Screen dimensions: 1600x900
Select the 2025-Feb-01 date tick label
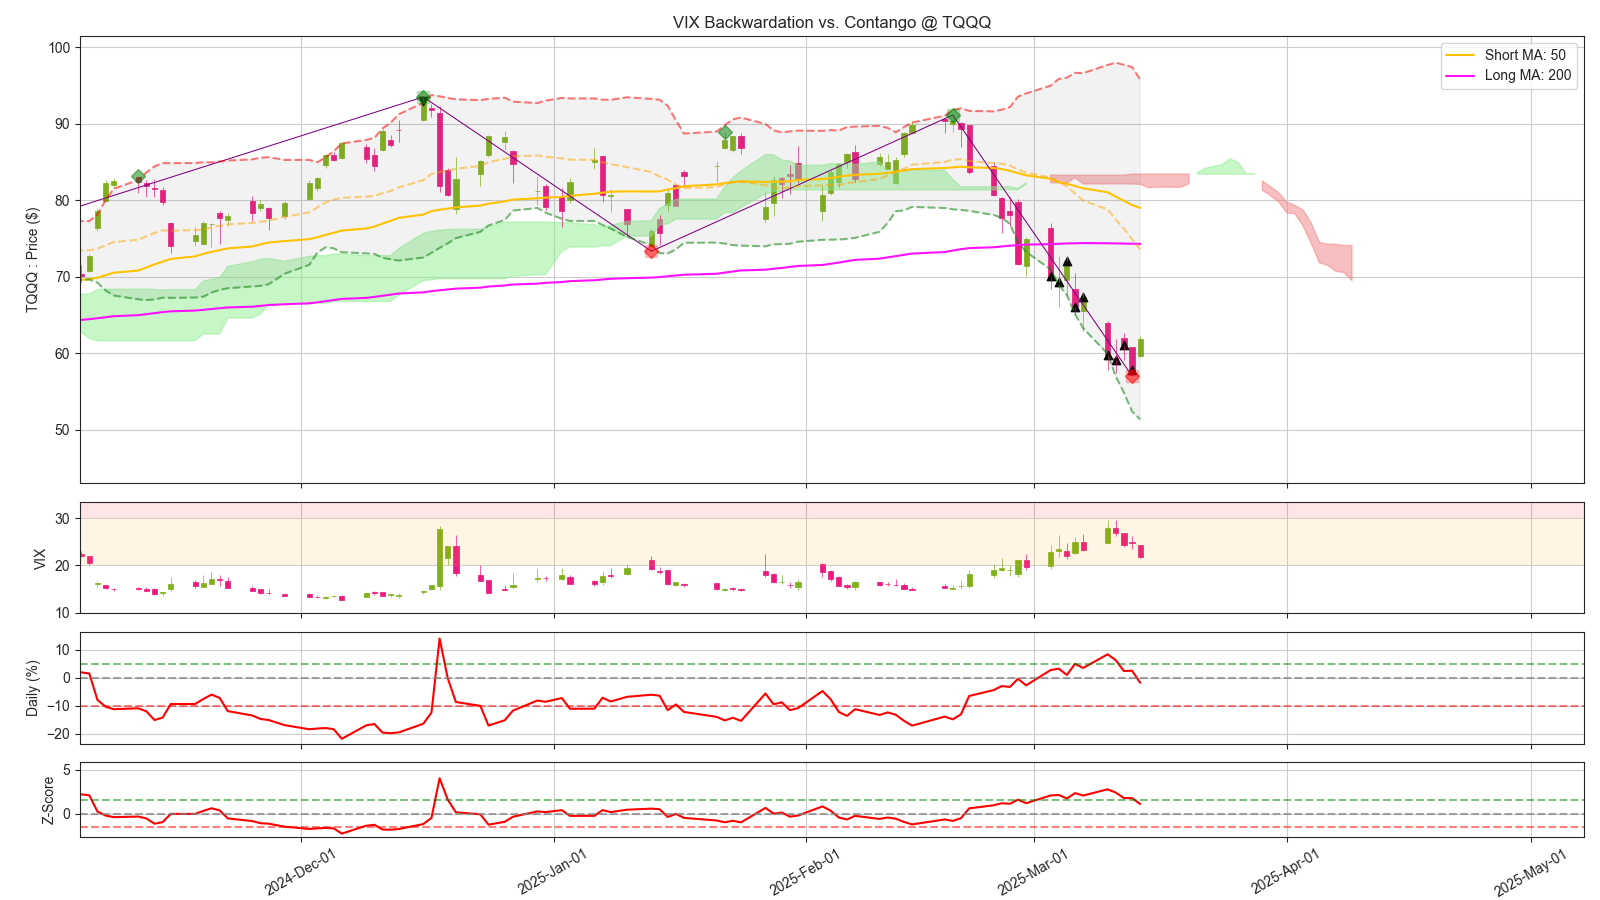coord(804,871)
